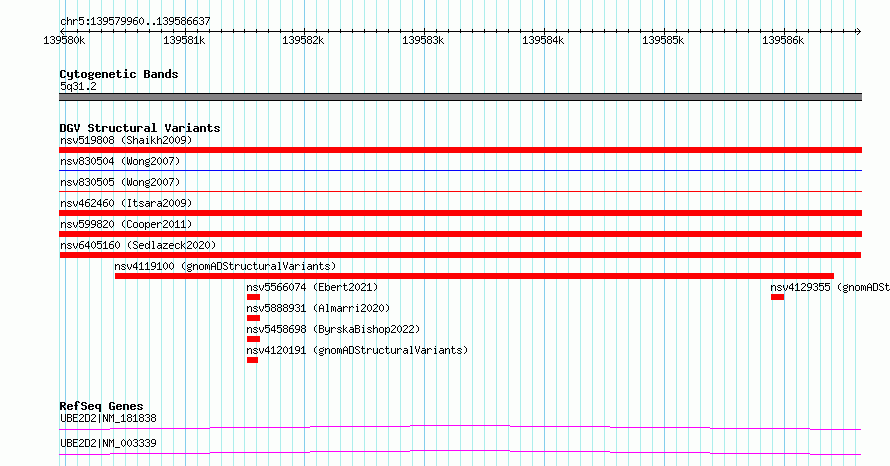Image resolution: width=890 pixels, height=466 pixels.
Task: Click the red bar under nsv5458698 (ByrskaBishop2022)
Action: pos(253,339)
